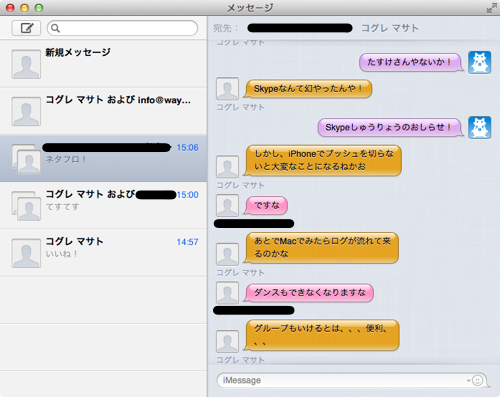Click avatar of 新規メッセージ entry
This screenshot has width=500, height=397.
26,64
